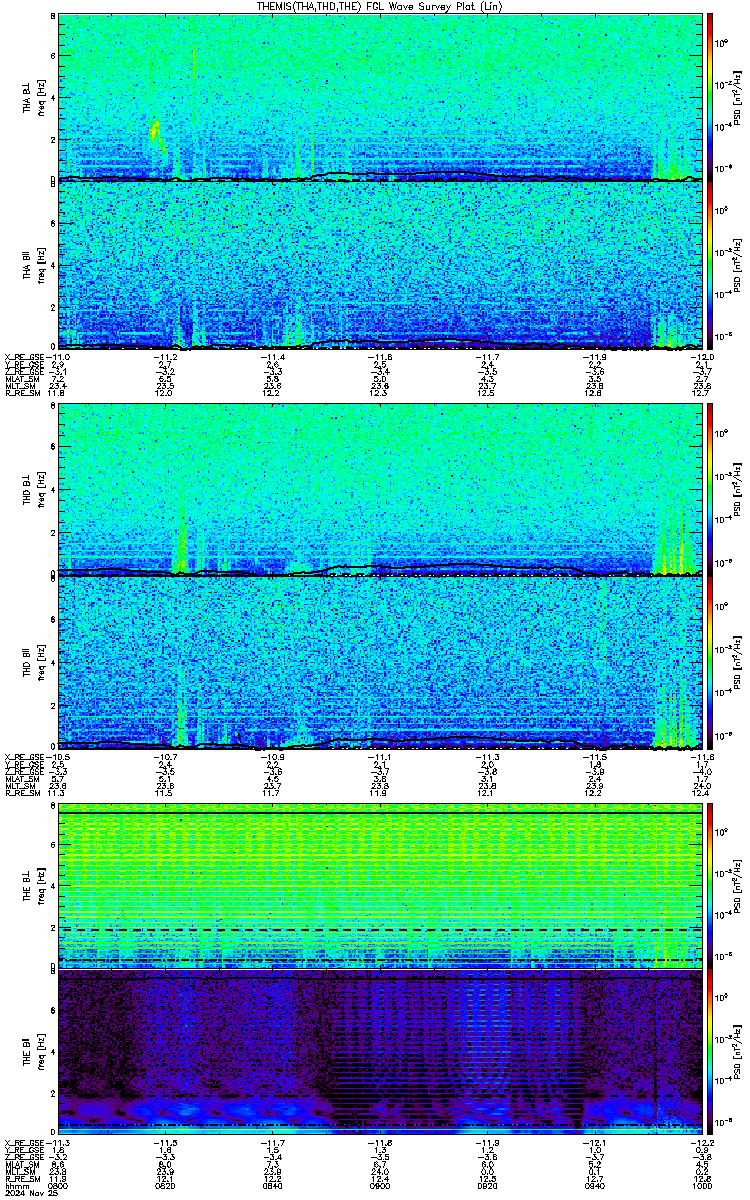Click the 0900 time tick label

(381, 1186)
